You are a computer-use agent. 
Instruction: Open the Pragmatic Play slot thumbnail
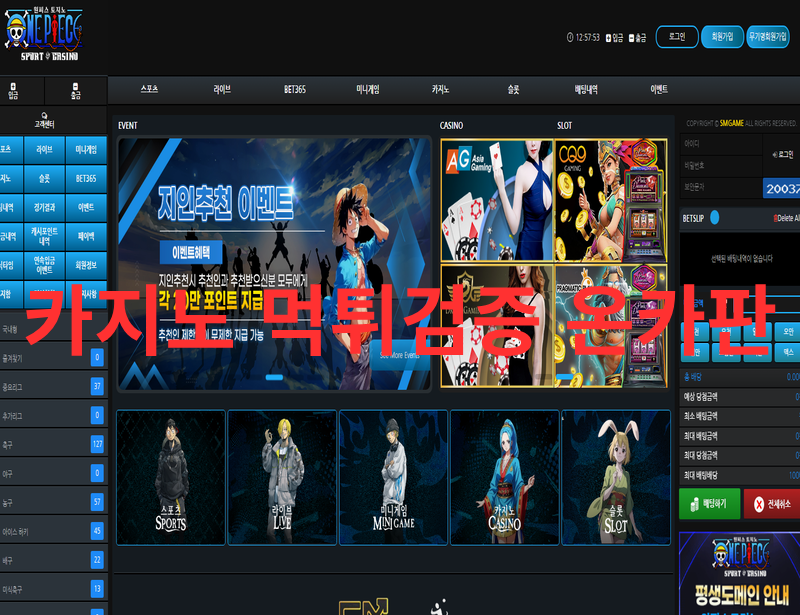611,326
